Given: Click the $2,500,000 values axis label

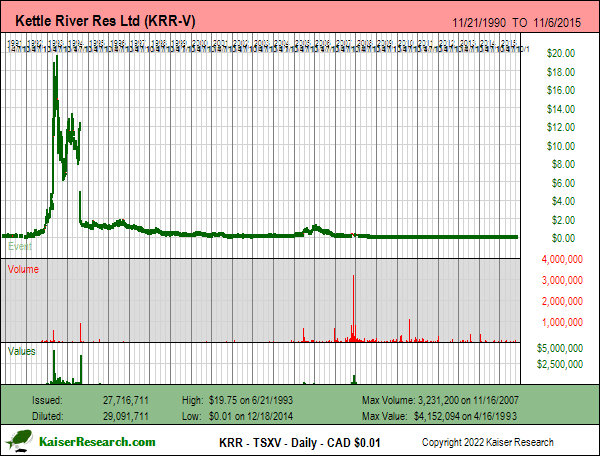Looking at the screenshot, I should [560, 364].
